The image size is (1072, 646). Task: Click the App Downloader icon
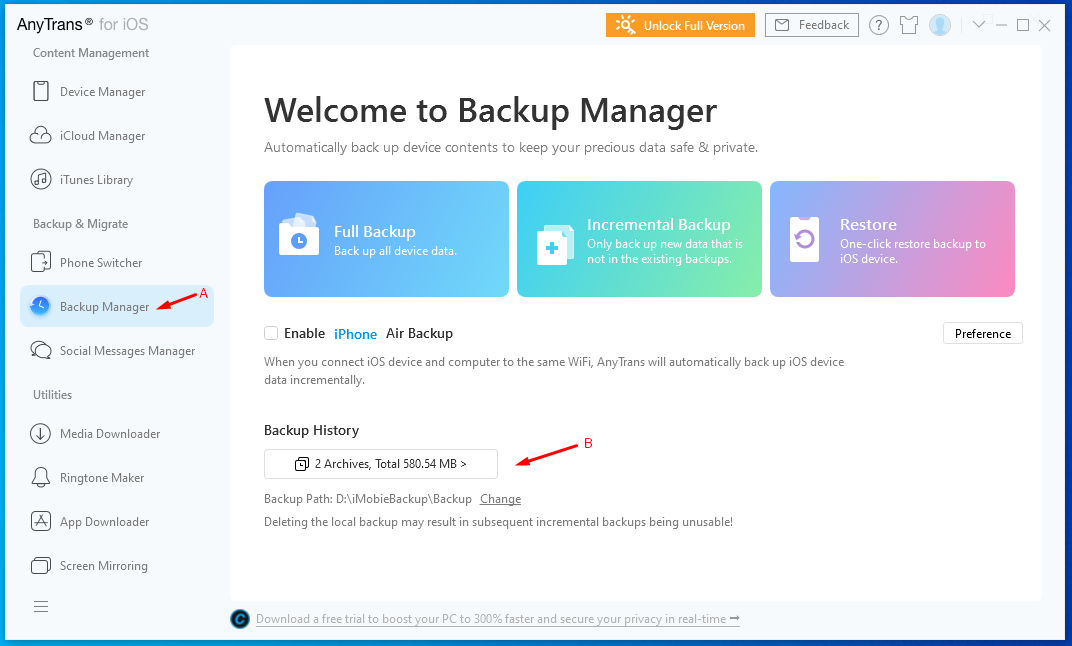(x=41, y=521)
